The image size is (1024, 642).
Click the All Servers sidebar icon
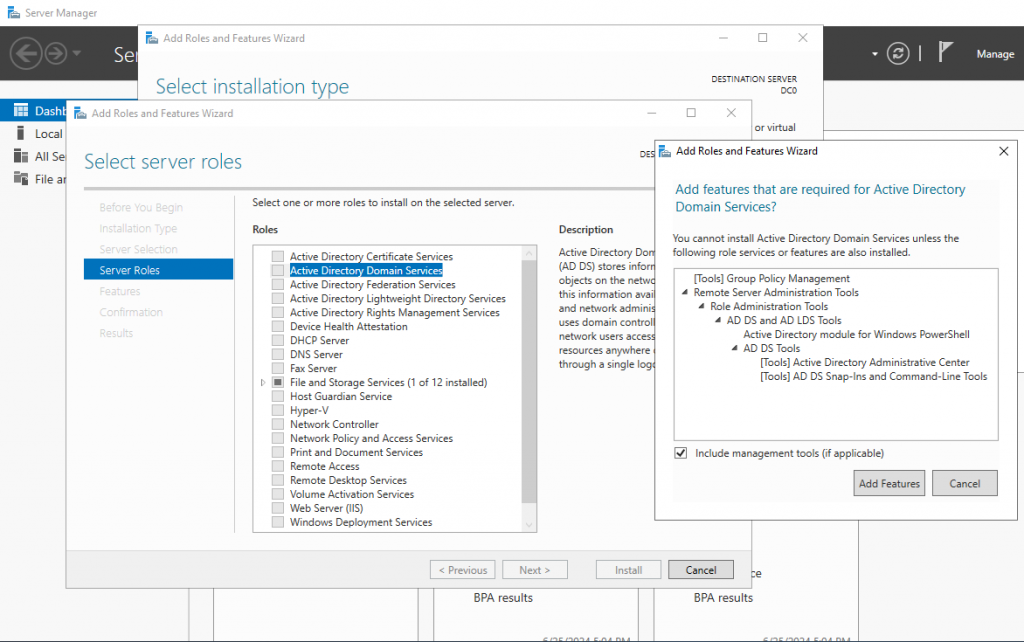(x=20, y=156)
